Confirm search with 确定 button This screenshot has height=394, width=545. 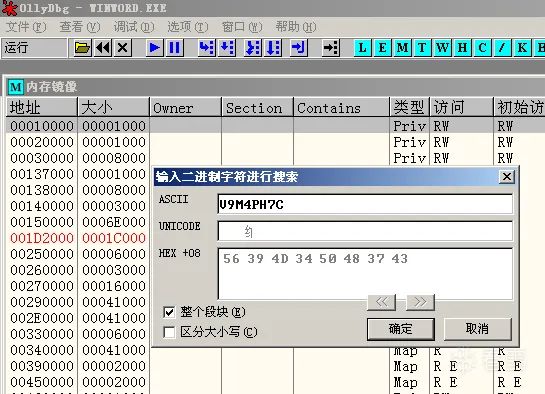tap(401, 329)
